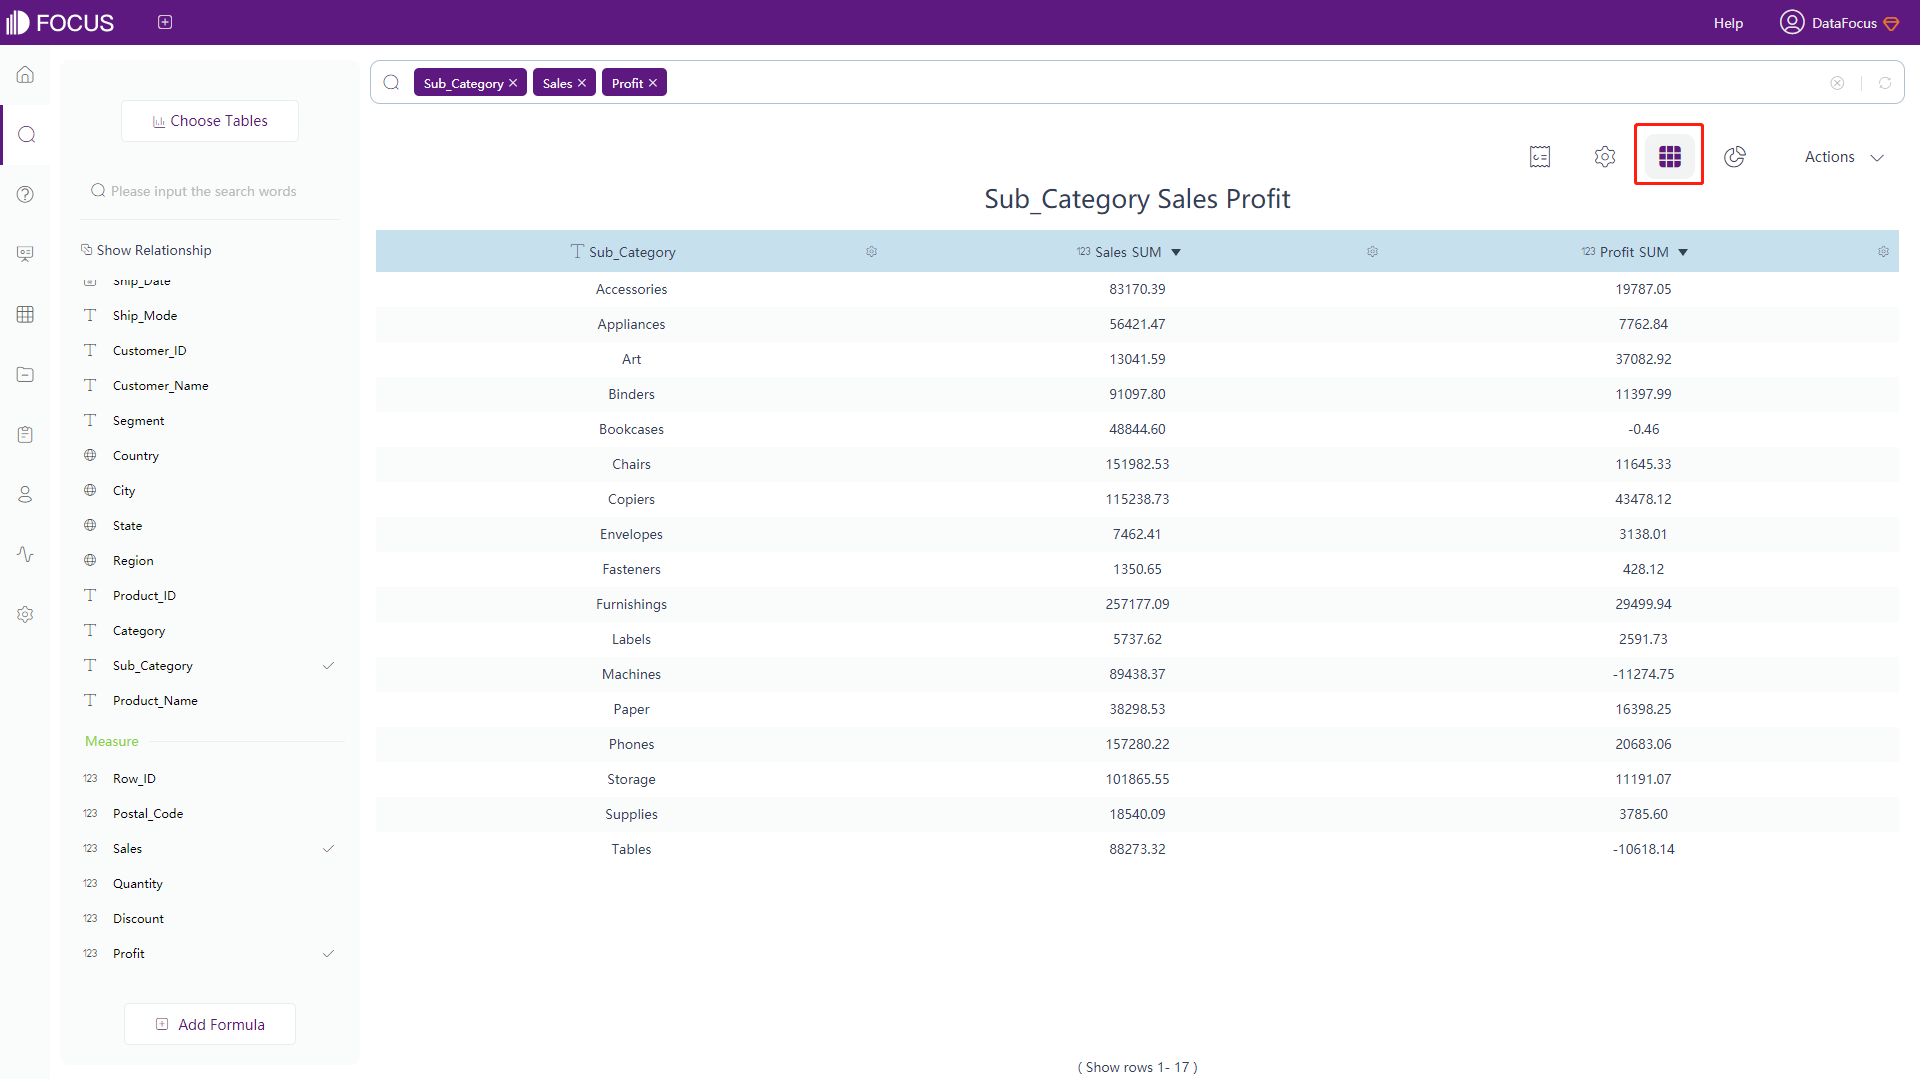Select the Product_ID column

pyautogui.click(x=144, y=596)
